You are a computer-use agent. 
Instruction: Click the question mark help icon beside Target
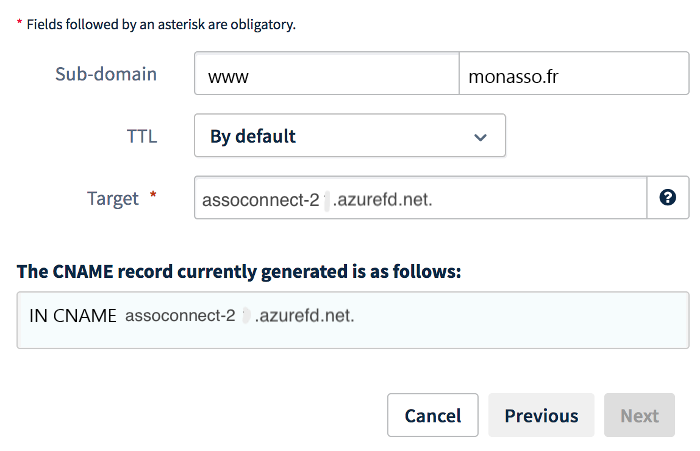coord(667,197)
